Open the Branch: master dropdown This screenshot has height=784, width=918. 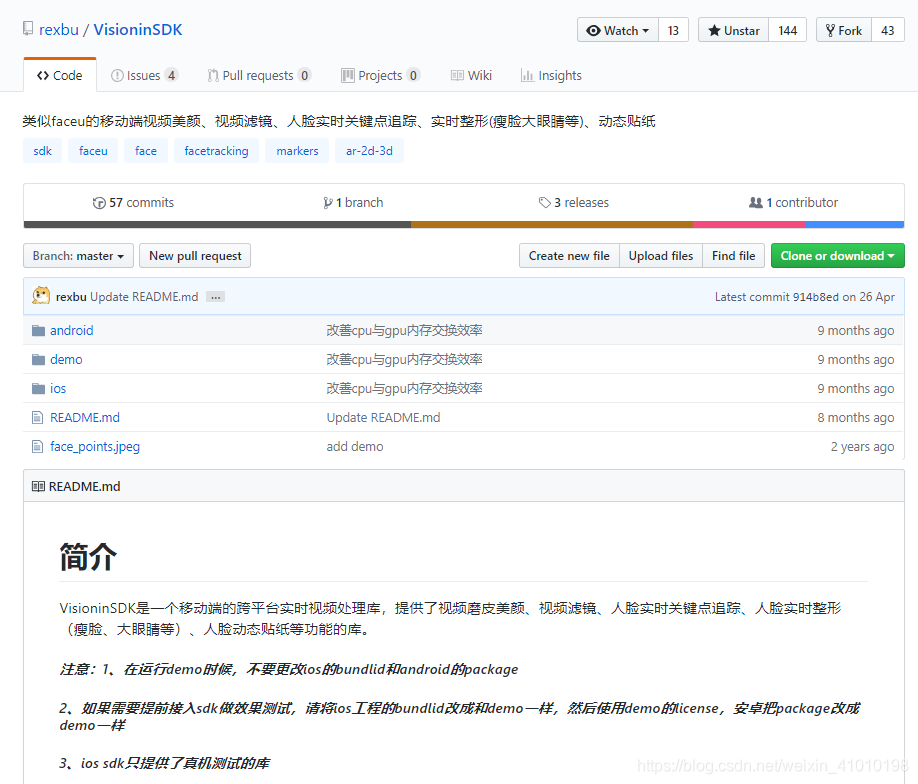pyautogui.click(x=78, y=256)
